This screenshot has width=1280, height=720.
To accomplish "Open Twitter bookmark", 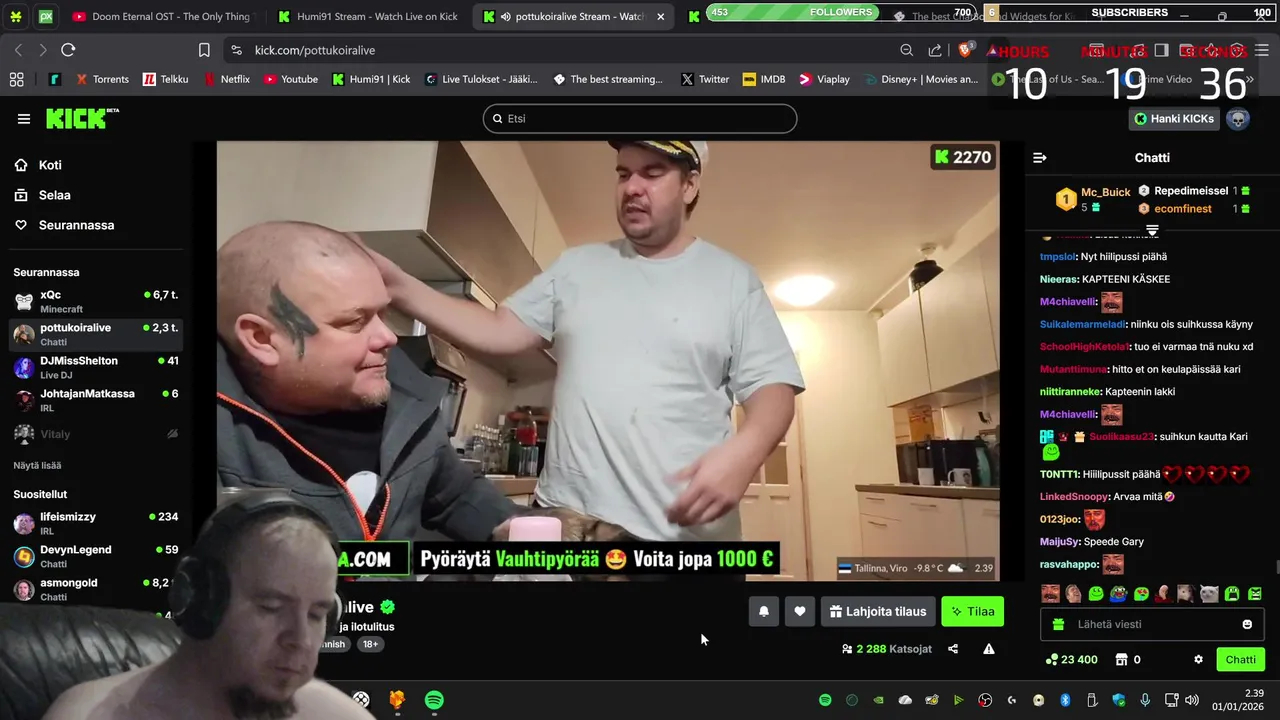I will tap(705, 79).
